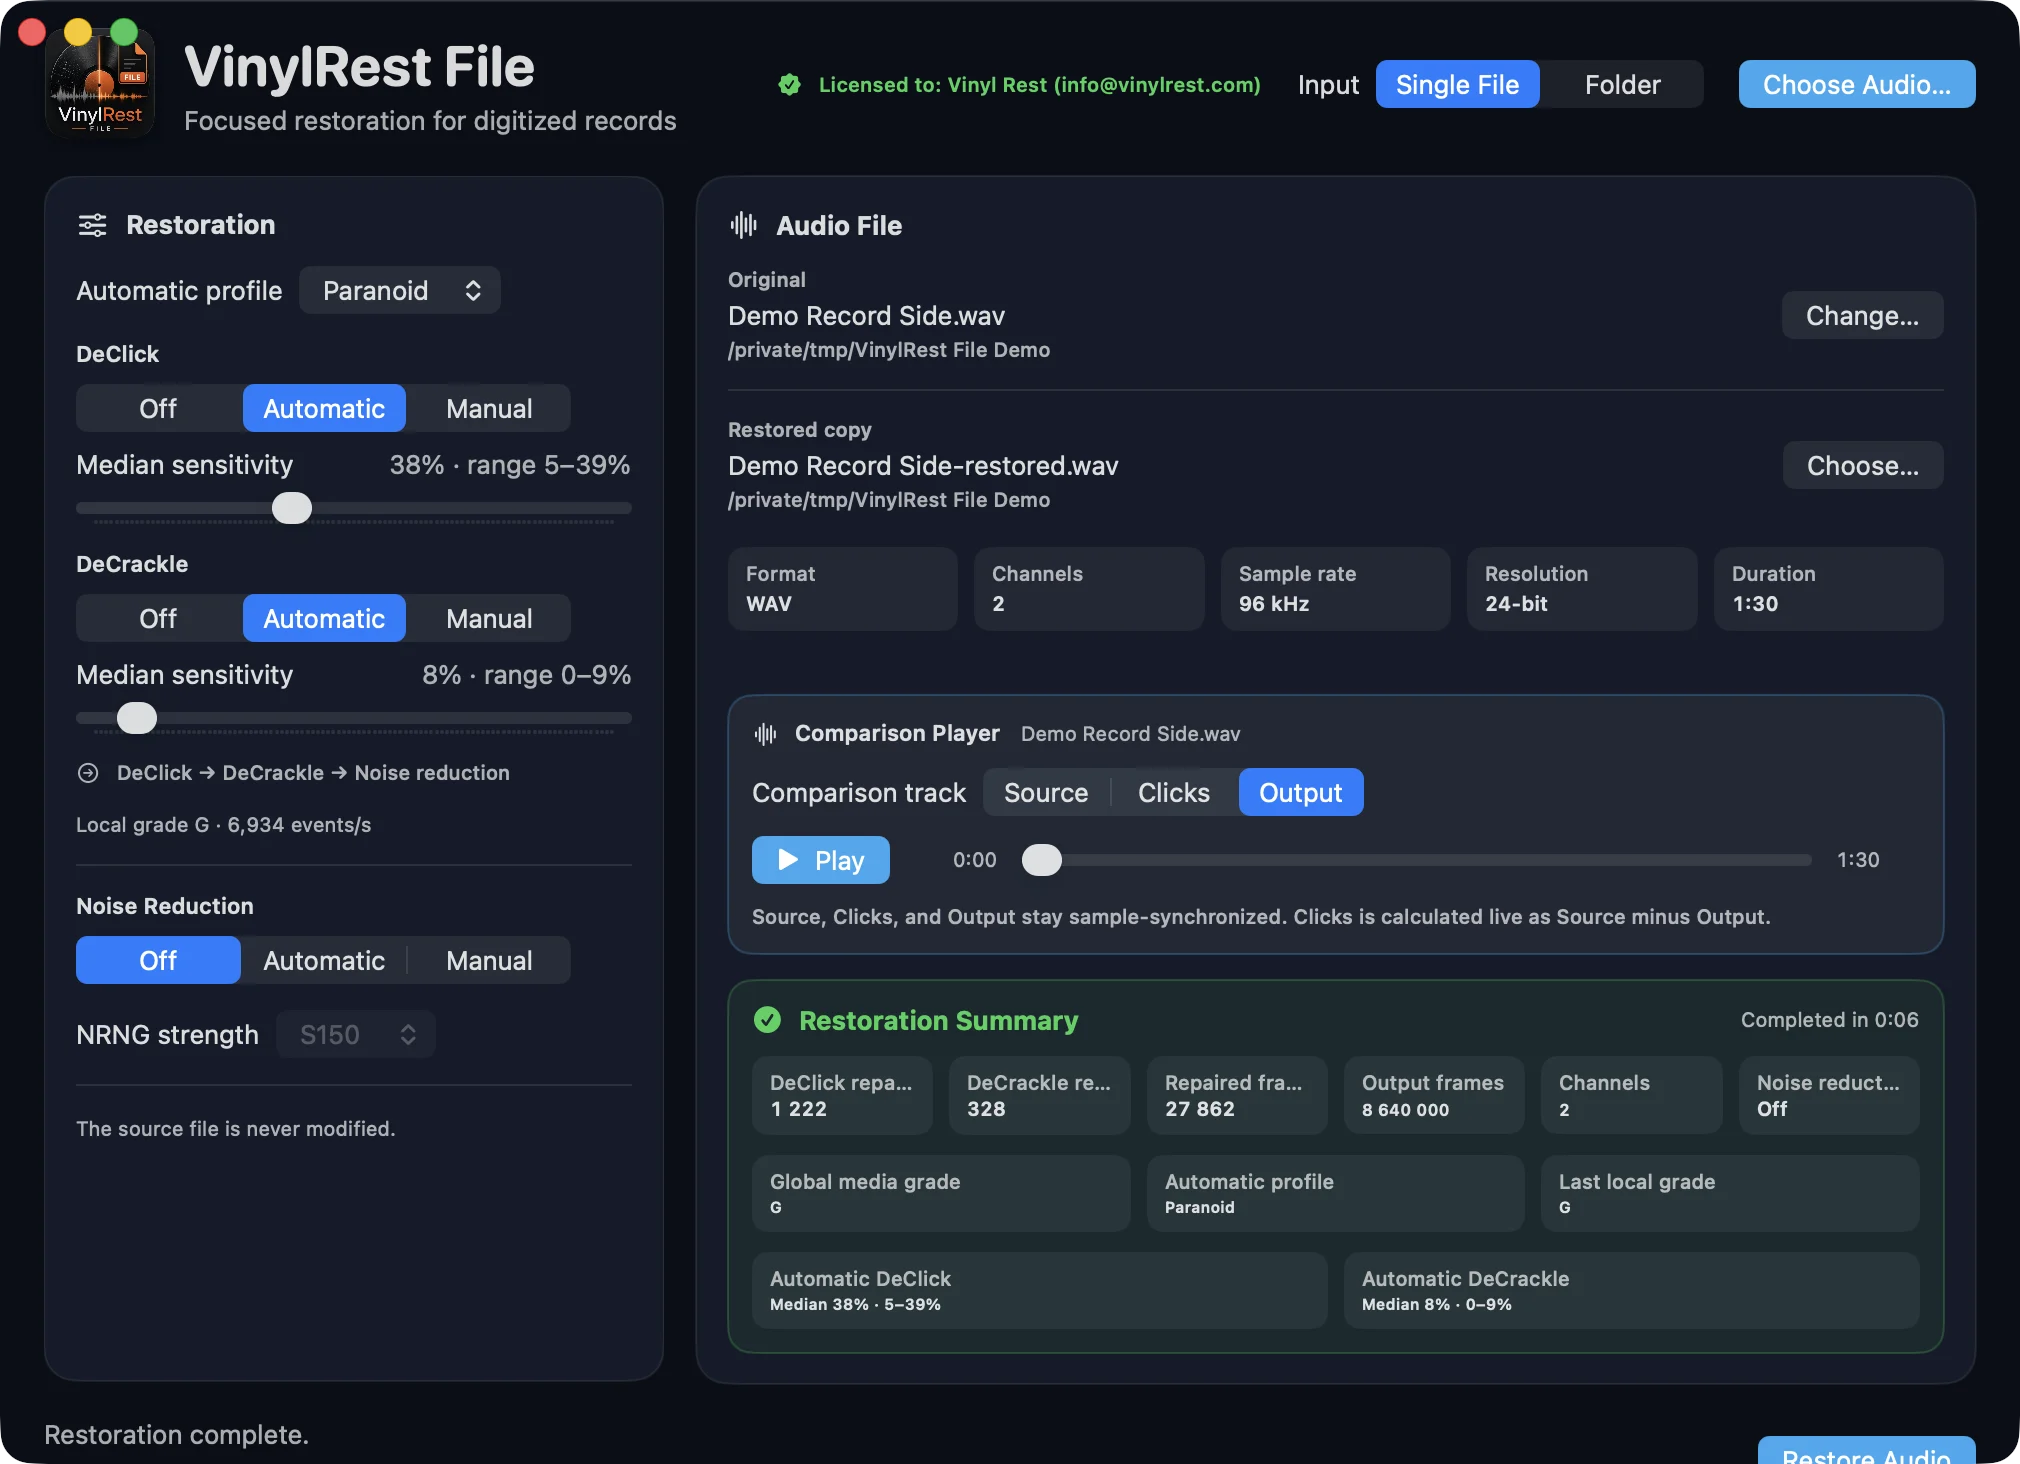Click the VinylRest app logo icon

[100, 84]
